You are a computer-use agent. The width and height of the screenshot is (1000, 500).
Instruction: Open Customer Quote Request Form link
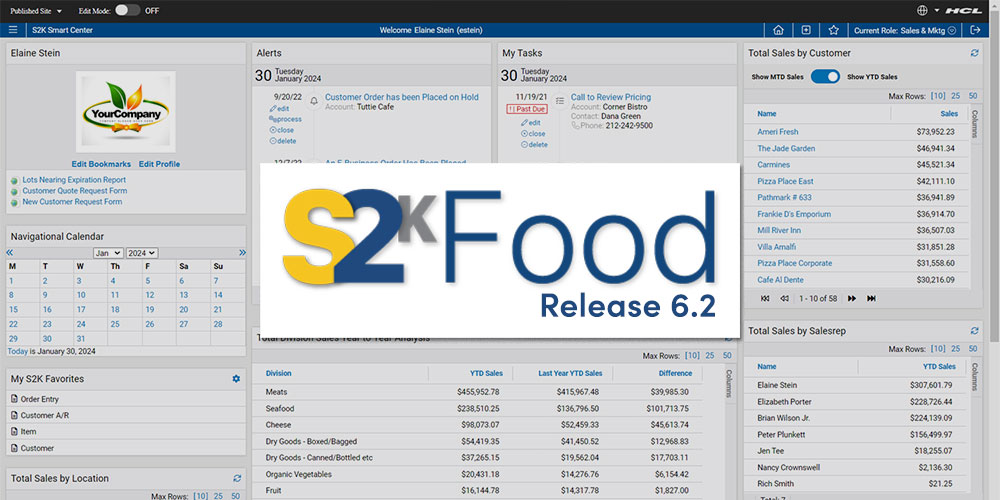coord(75,191)
